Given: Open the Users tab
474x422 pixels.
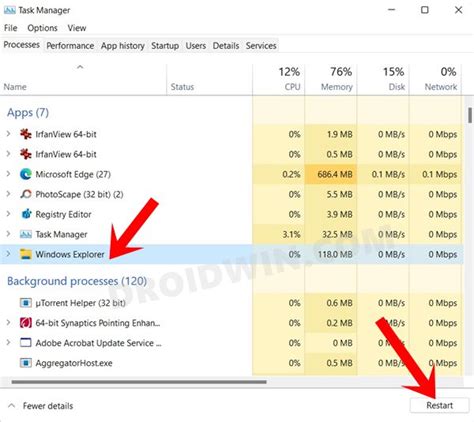Looking at the screenshot, I should click(x=196, y=46).
